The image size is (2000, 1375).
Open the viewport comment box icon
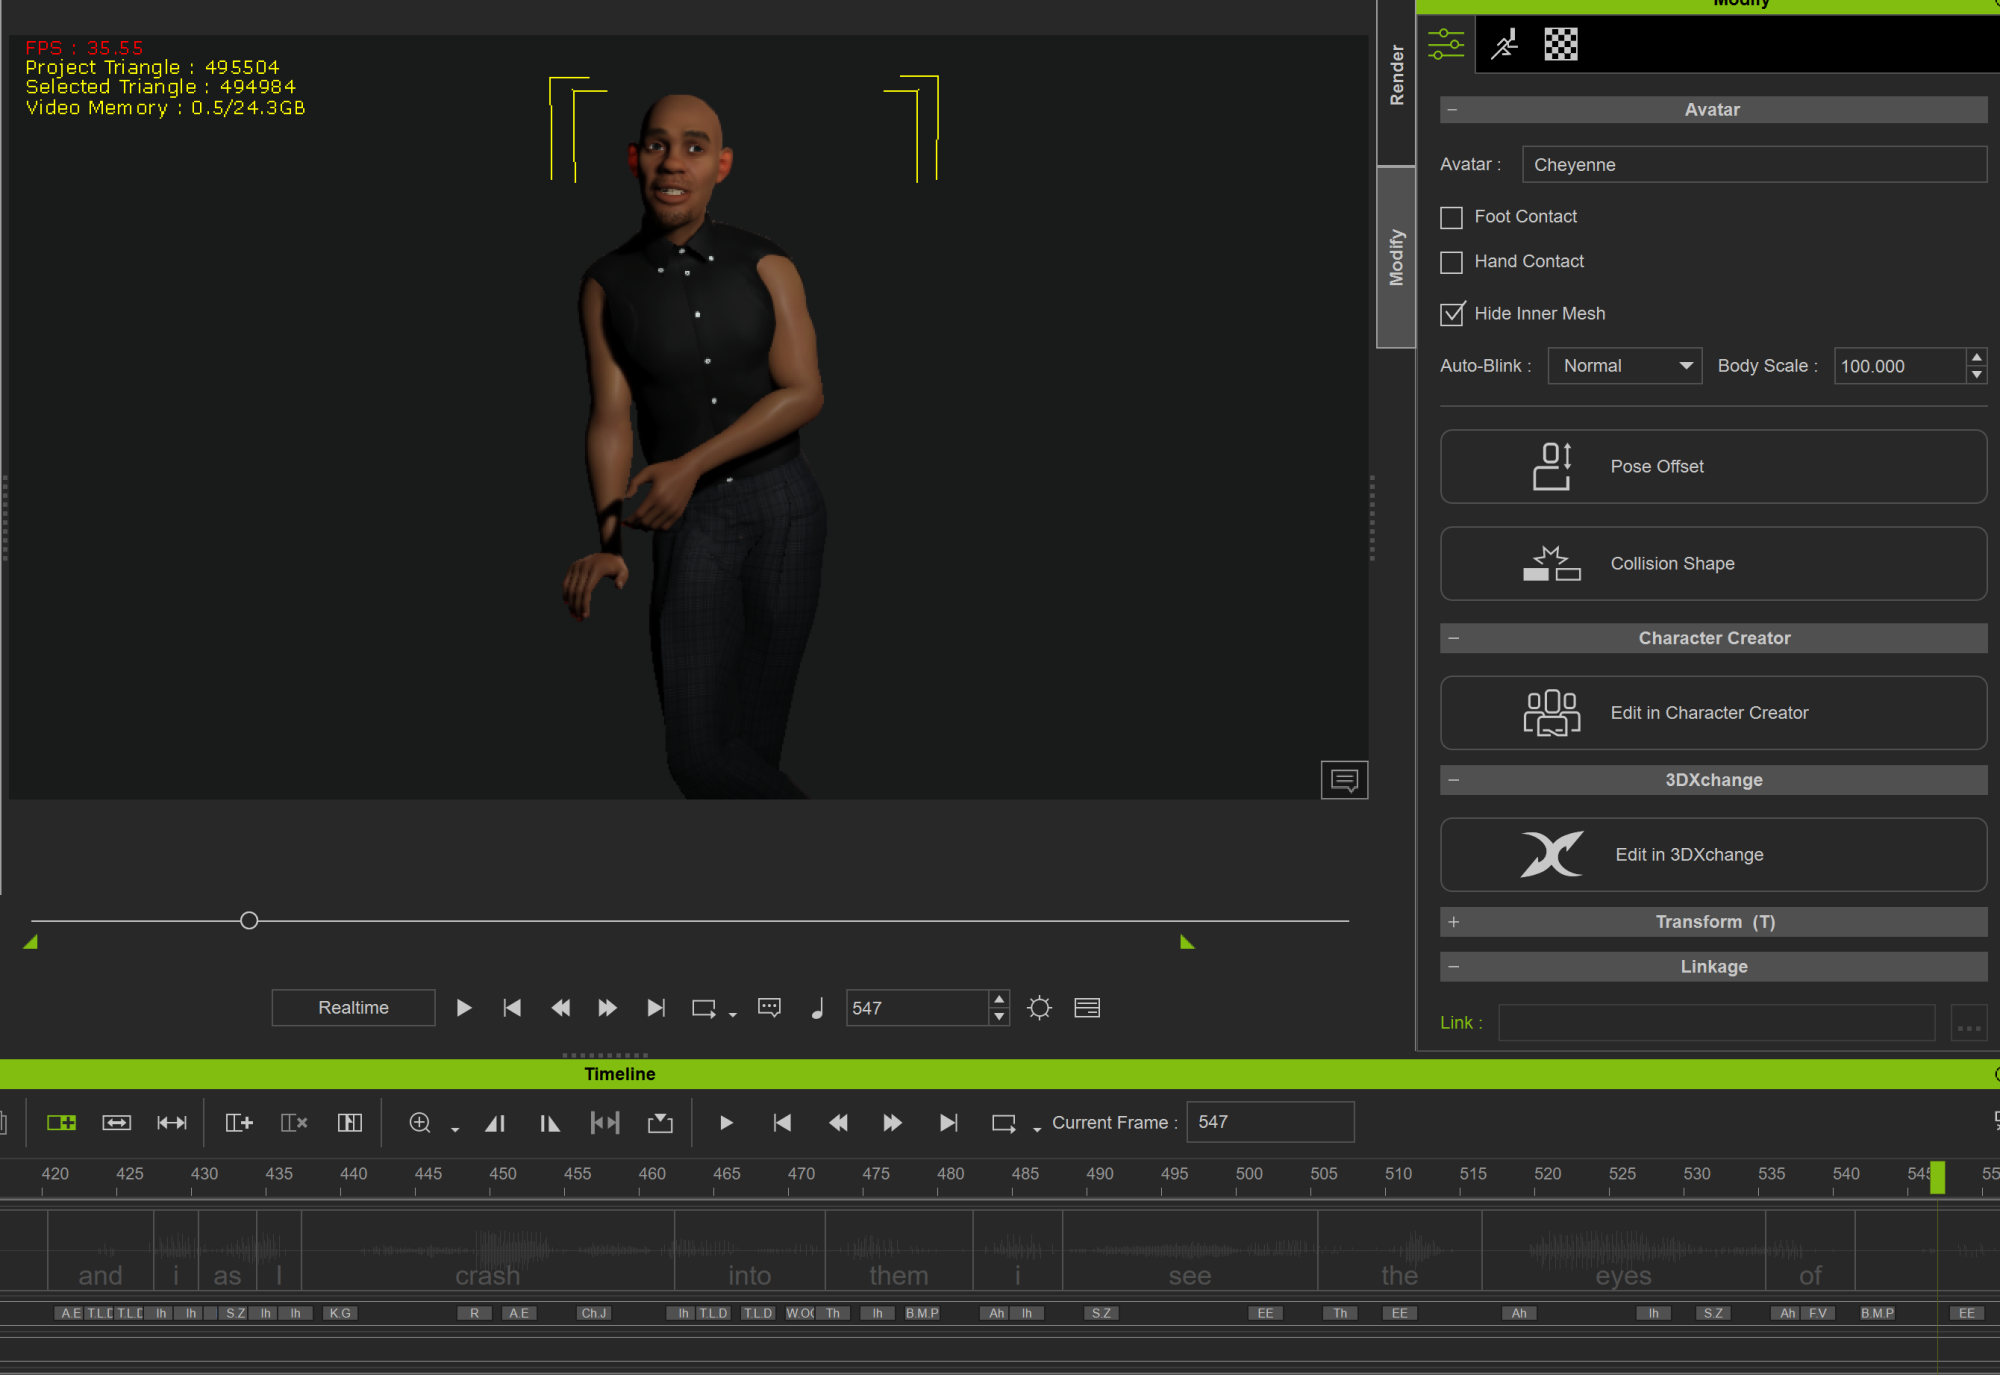point(1344,780)
